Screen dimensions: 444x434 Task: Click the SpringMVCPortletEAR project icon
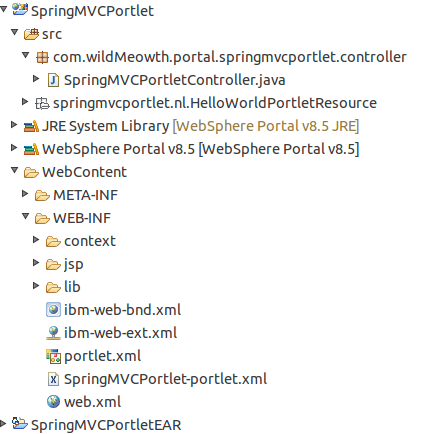coord(20,424)
